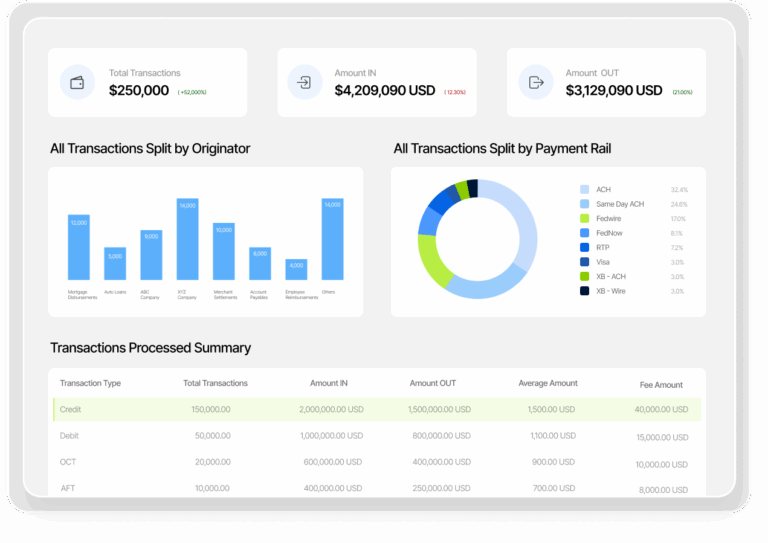The image size is (768, 543).
Task: Select the Employee Reimbursements bar
Action: [296, 269]
